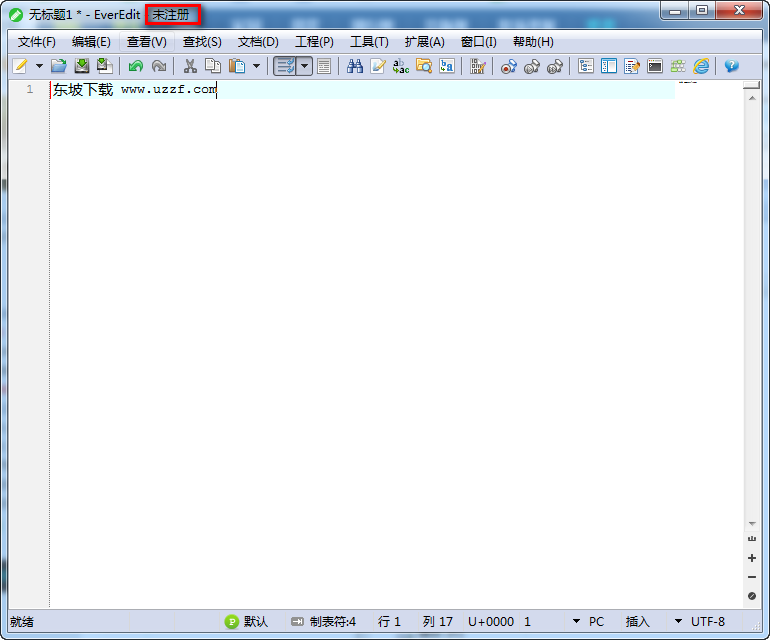Click the vertical scrollbar up arrow
The width and height of the screenshot is (770, 640).
click(x=752, y=98)
